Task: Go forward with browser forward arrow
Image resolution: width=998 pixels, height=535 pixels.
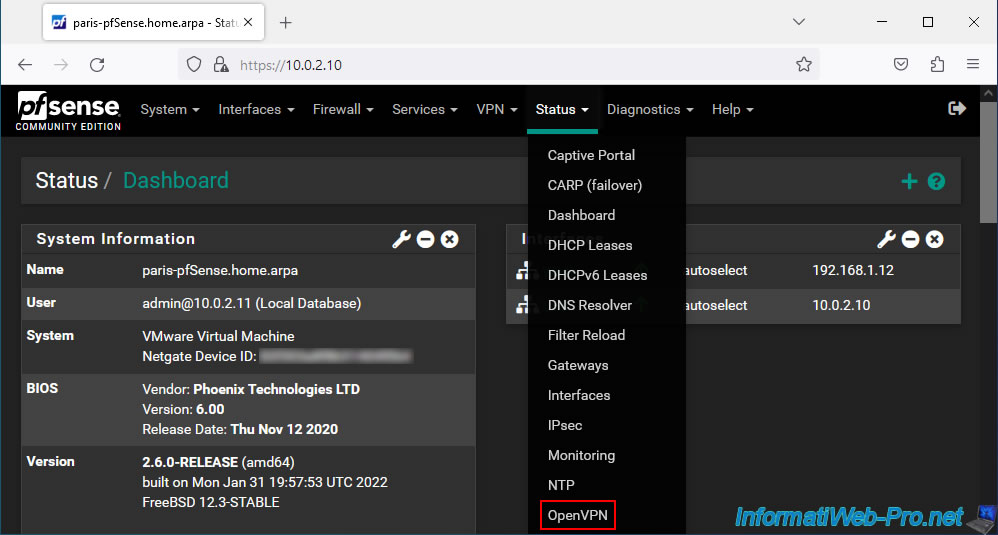Action: pyautogui.click(x=60, y=65)
